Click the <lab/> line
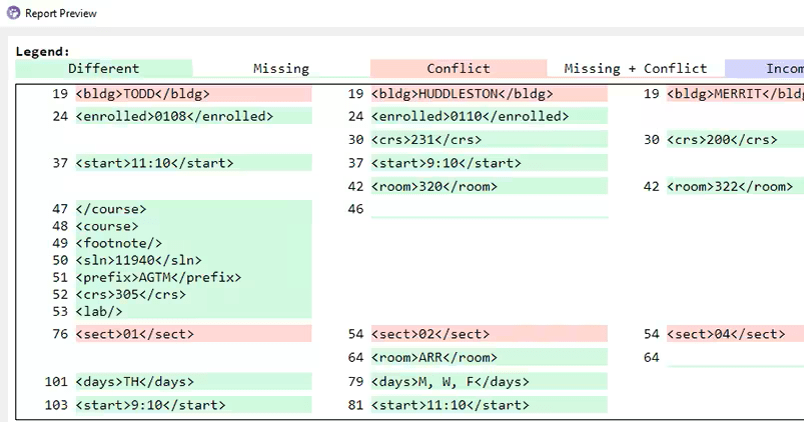This screenshot has width=804, height=422. [193, 311]
